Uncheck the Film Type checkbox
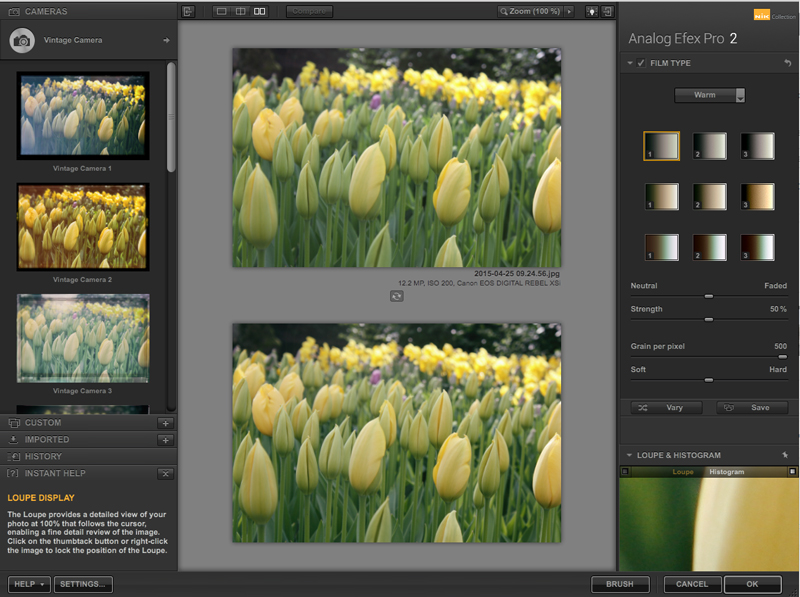This screenshot has height=597, width=800. coord(641,63)
